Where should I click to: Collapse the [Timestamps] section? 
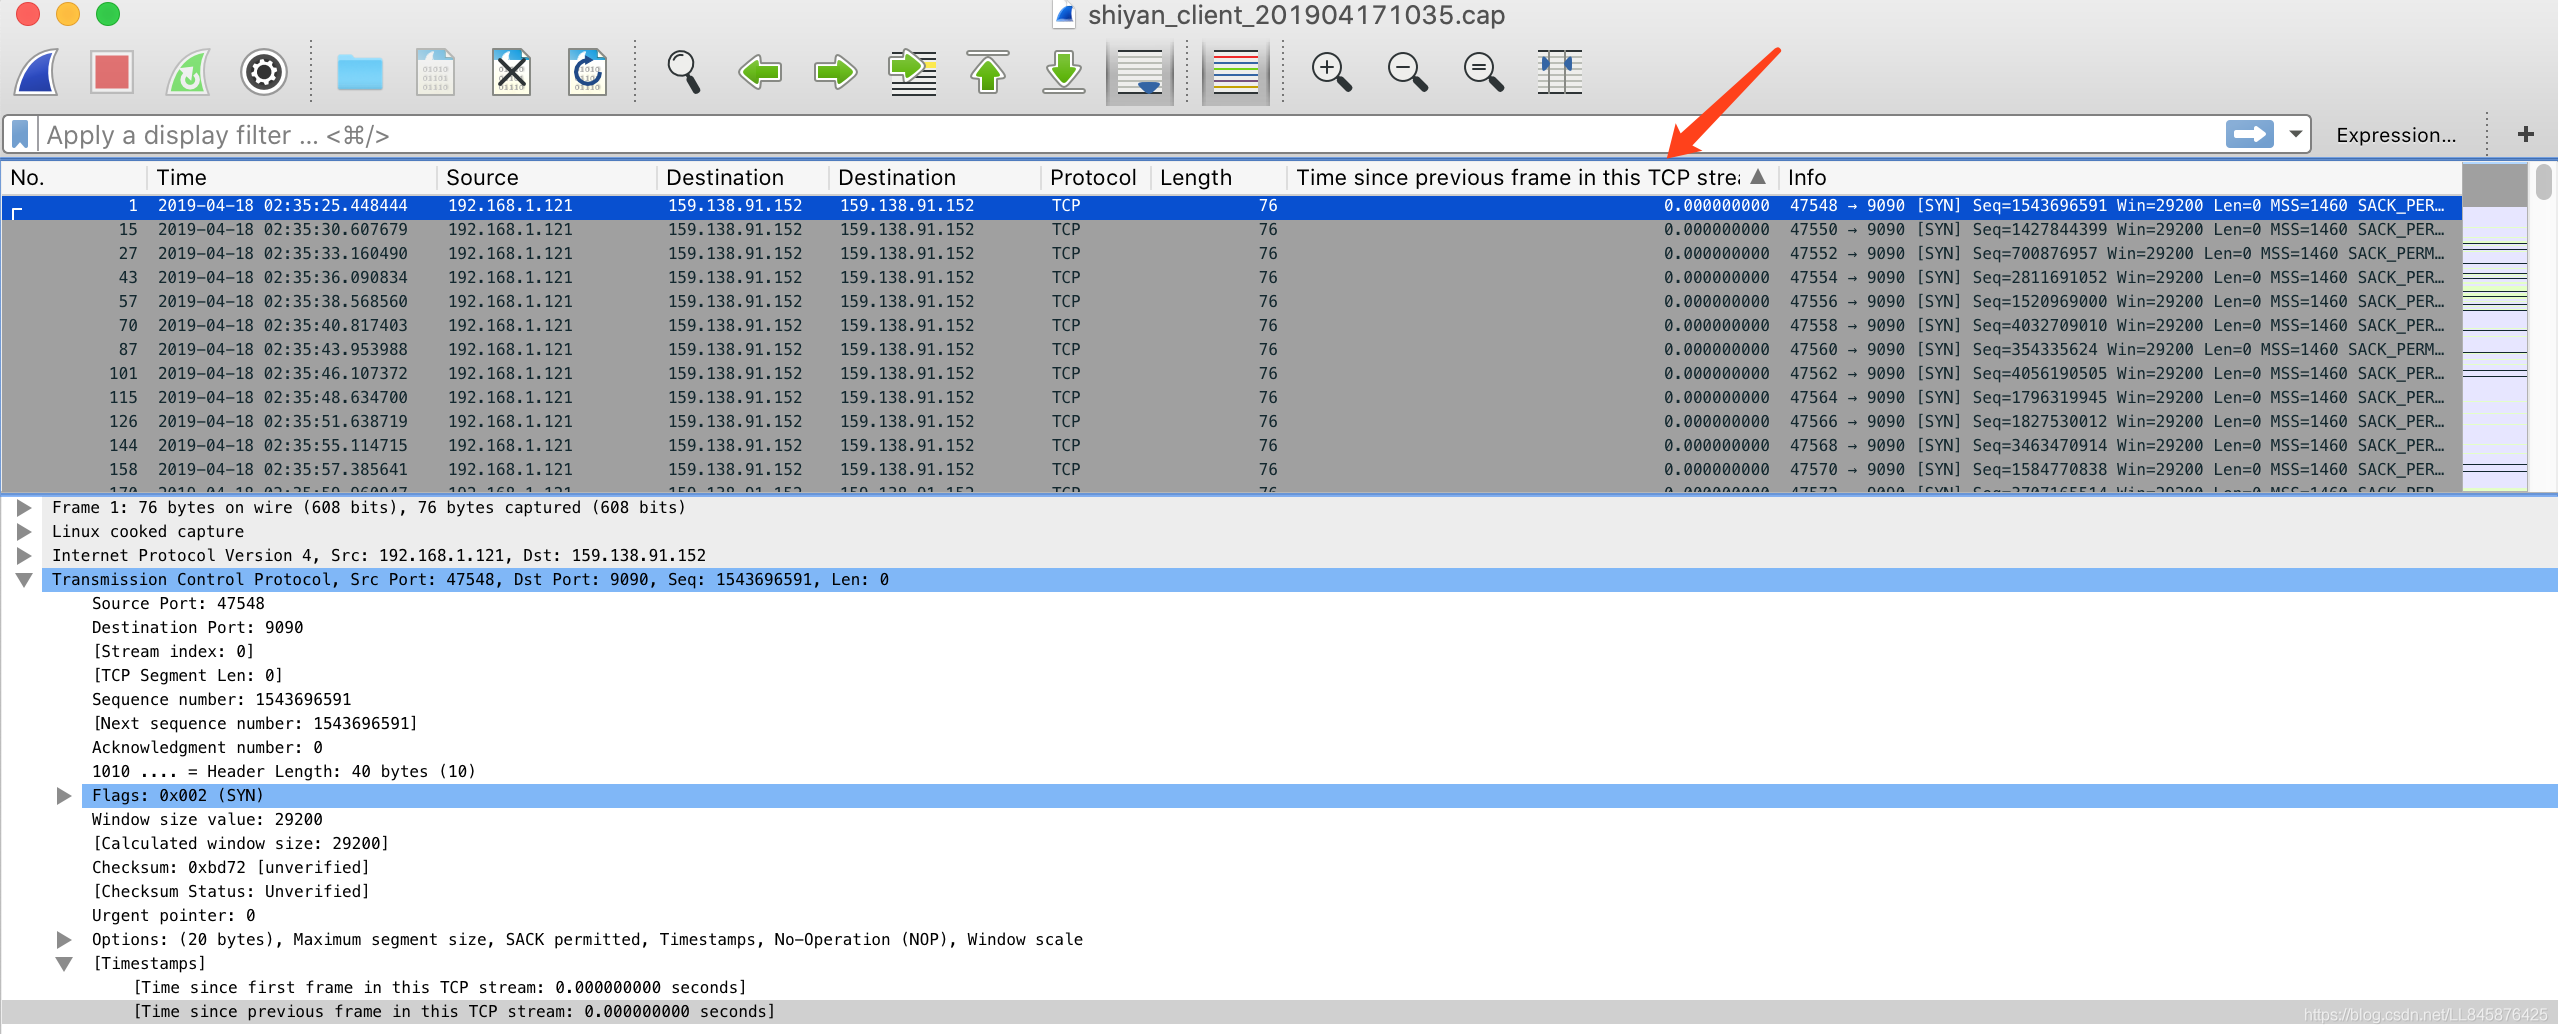click(64, 964)
